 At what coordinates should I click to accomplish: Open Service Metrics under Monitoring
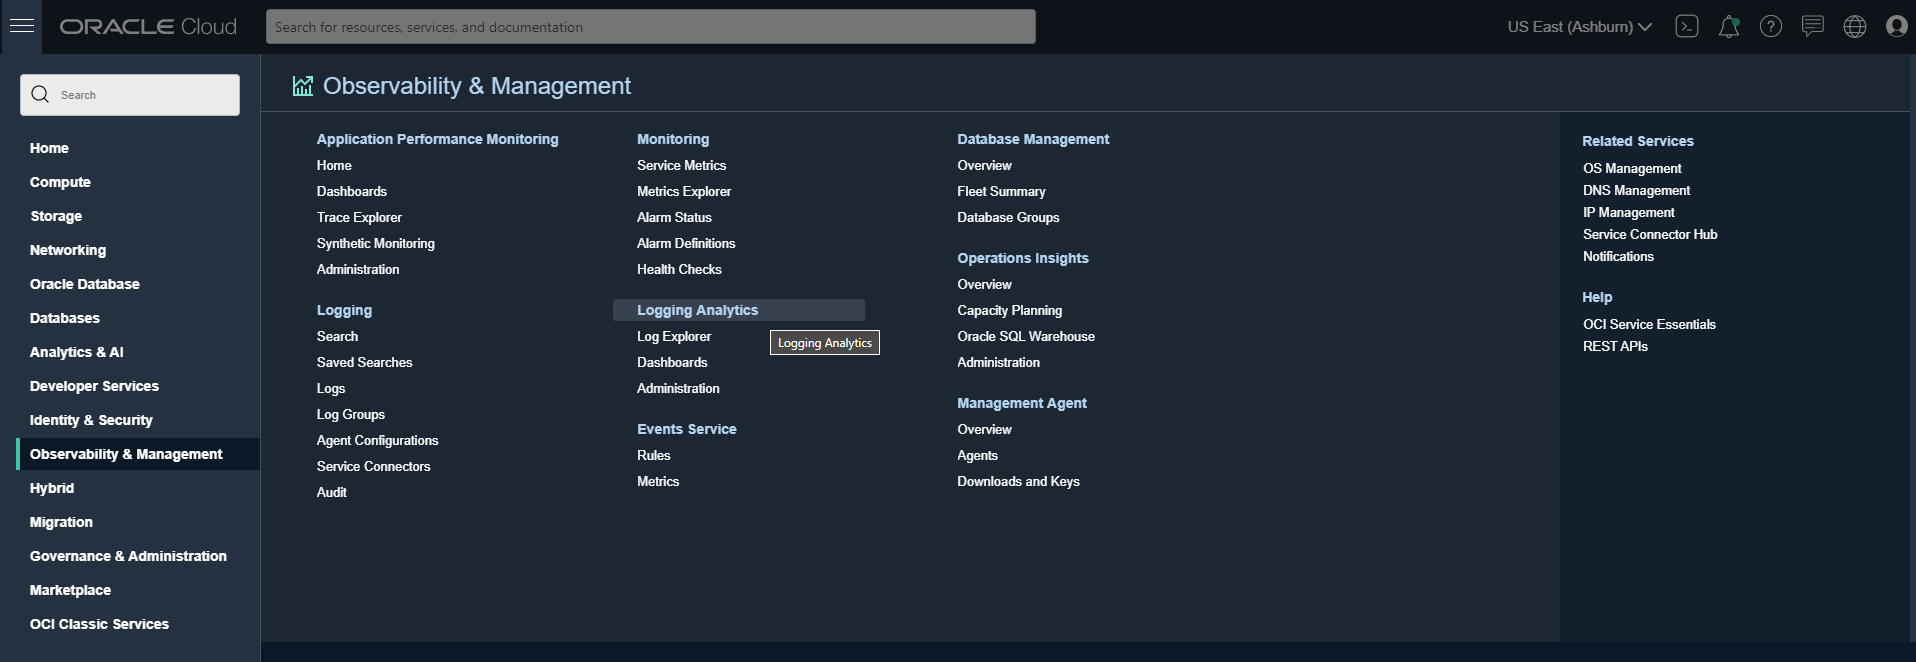pos(682,165)
